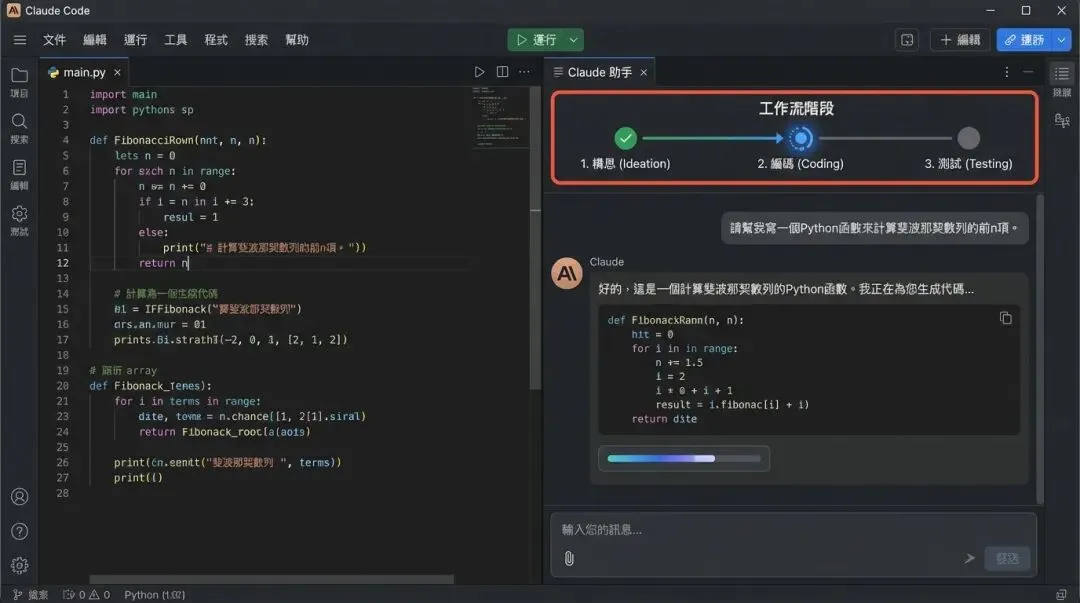Click the split editor icon
Screen dimensions: 1080x603
click(502, 72)
